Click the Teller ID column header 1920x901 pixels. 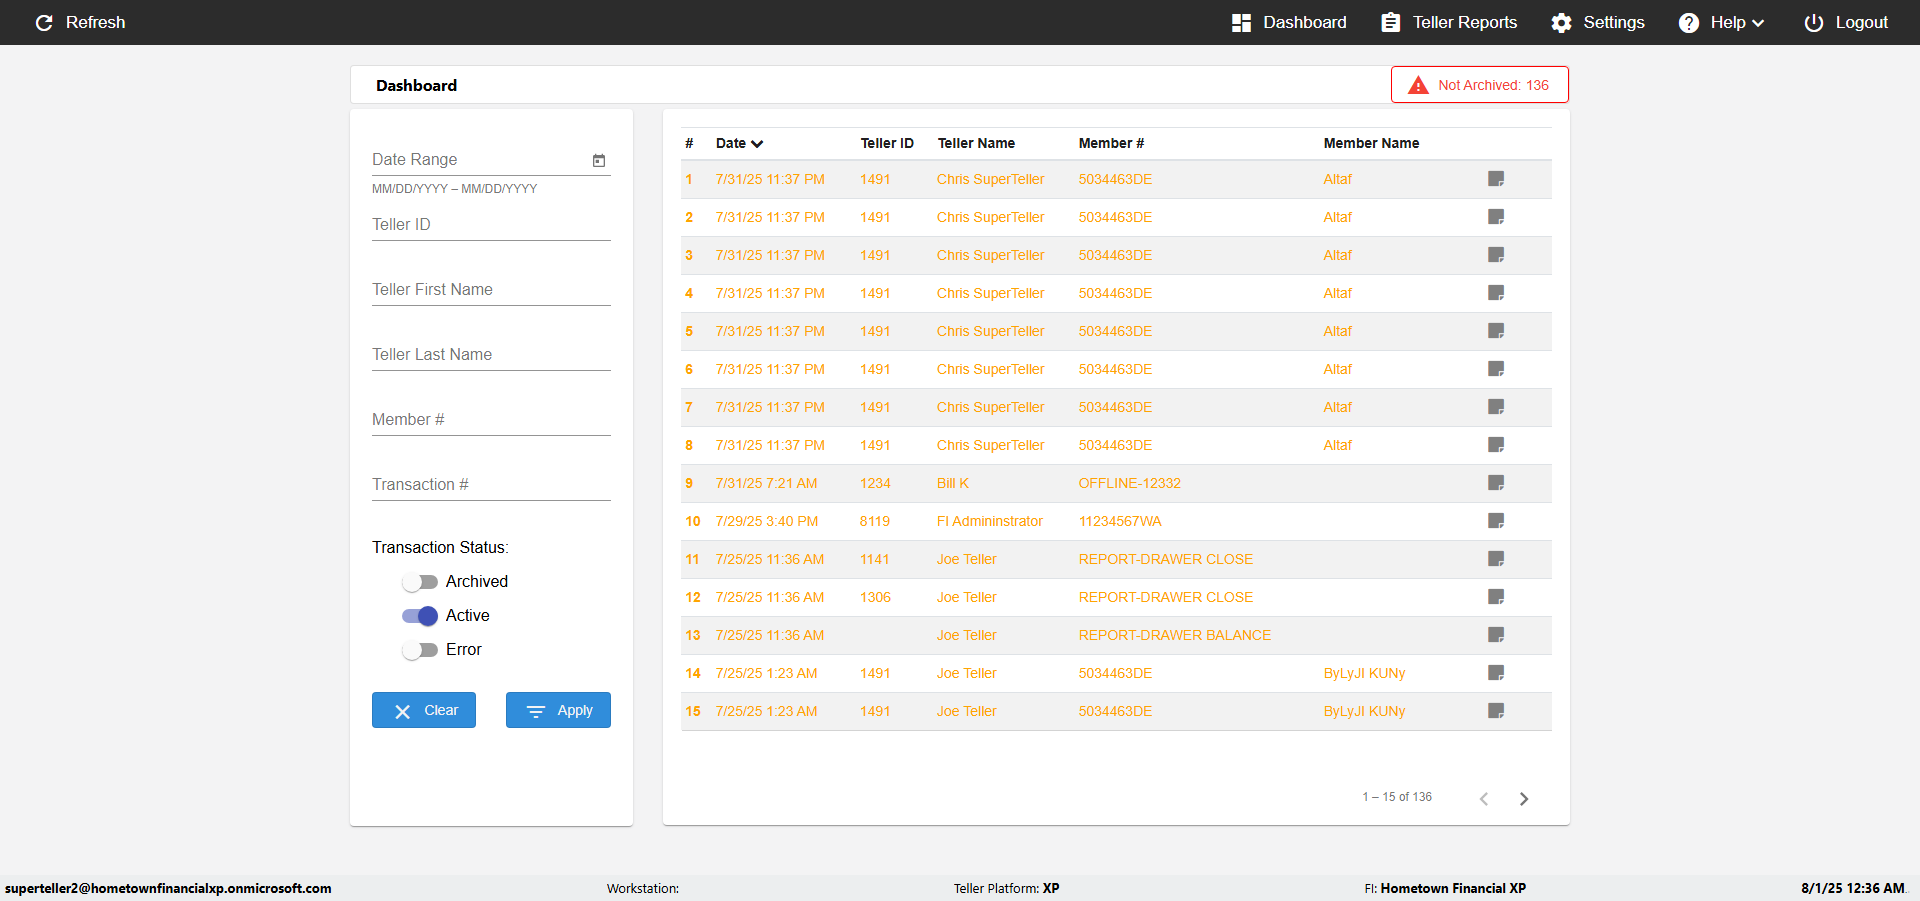tap(887, 143)
